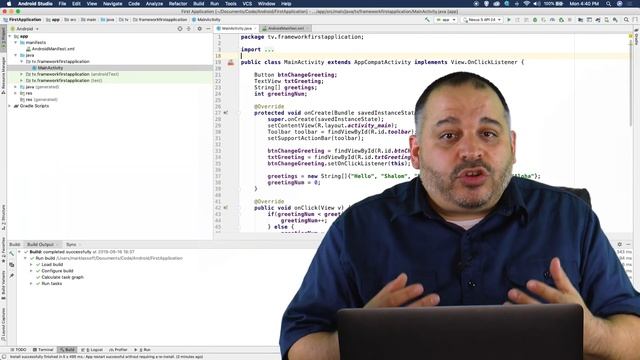This screenshot has height=360, width=640.
Task: Click the expand/collapse all icon in Project panel
Action: [x=189, y=29]
